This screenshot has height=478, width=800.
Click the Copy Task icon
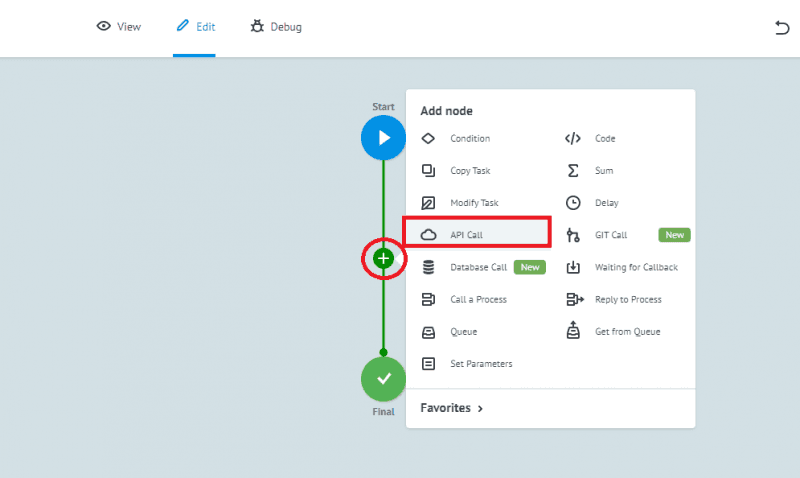click(x=428, y=170)
